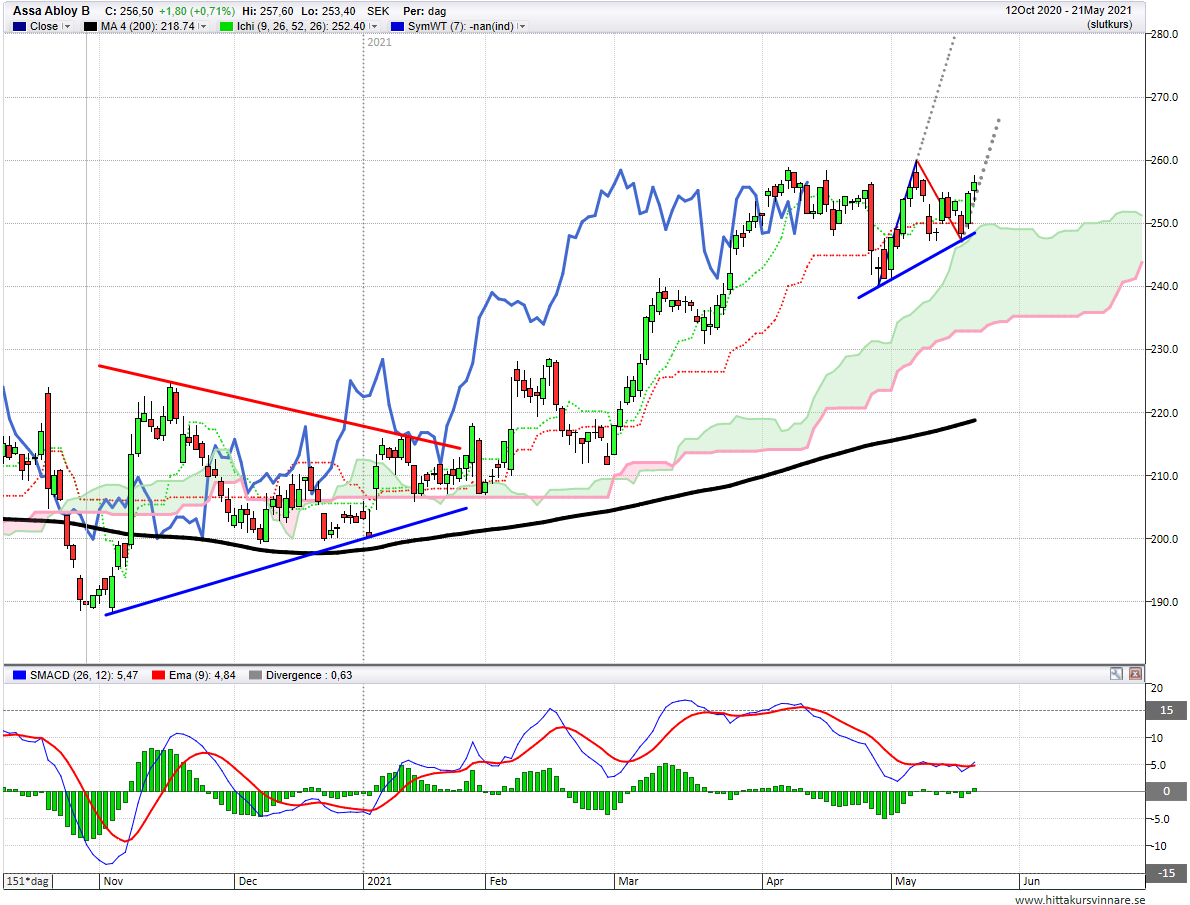Click the closing price 'C: 256,50'
This screenshot has height=905, width=1190.
click(129, 11)
